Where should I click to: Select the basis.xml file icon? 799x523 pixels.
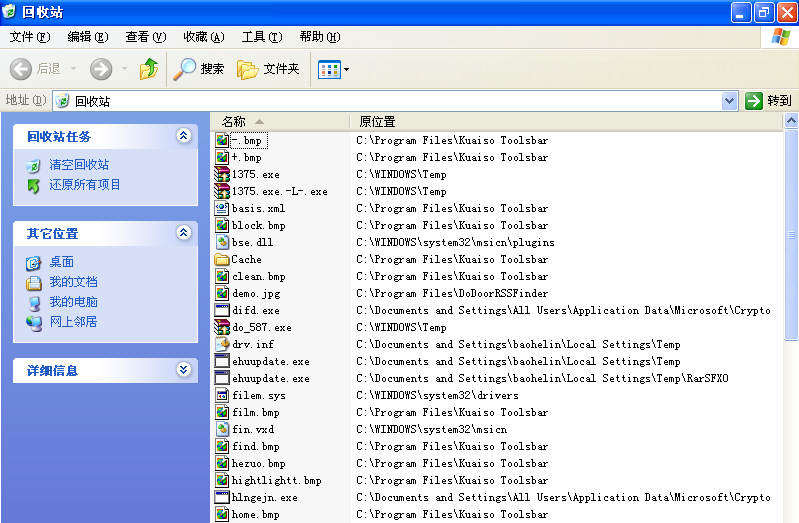tap(222, 208)
